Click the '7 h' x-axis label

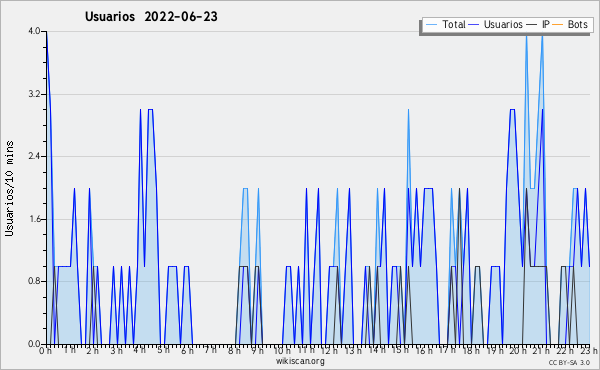coord(210,350)
